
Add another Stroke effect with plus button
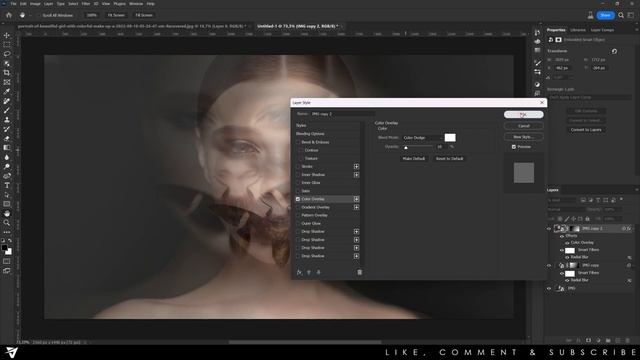[x=356, y=167]
